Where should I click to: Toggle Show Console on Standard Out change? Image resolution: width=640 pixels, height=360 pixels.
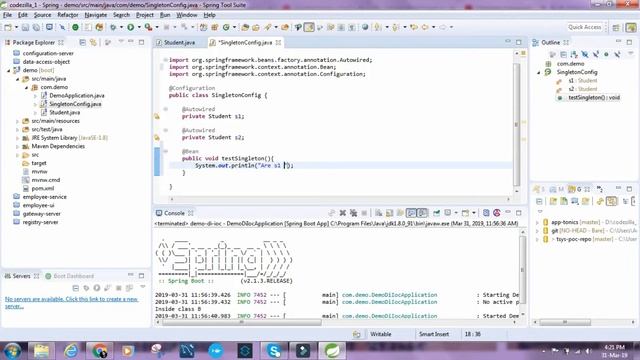tap(411, 213)
